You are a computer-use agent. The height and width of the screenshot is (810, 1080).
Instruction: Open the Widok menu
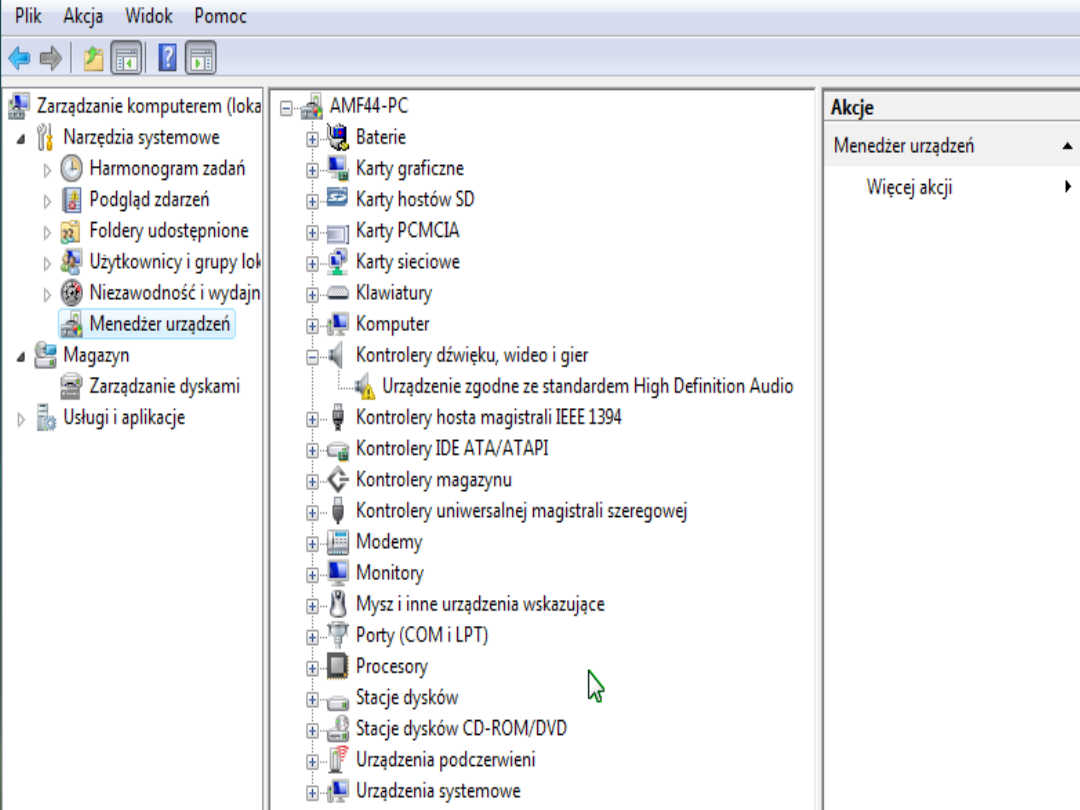[148, 17]
